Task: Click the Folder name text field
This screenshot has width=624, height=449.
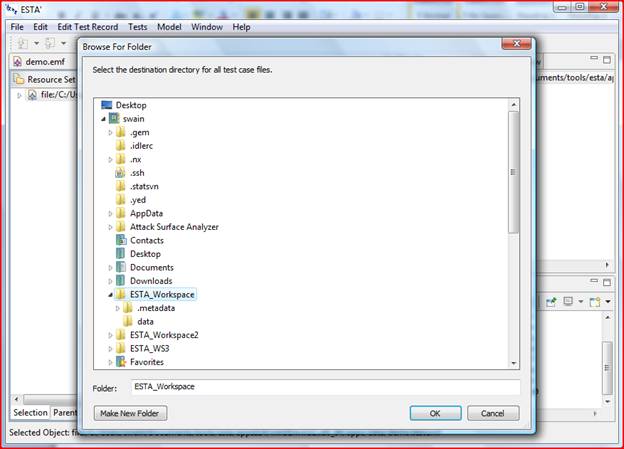Action: coord(324,387)
